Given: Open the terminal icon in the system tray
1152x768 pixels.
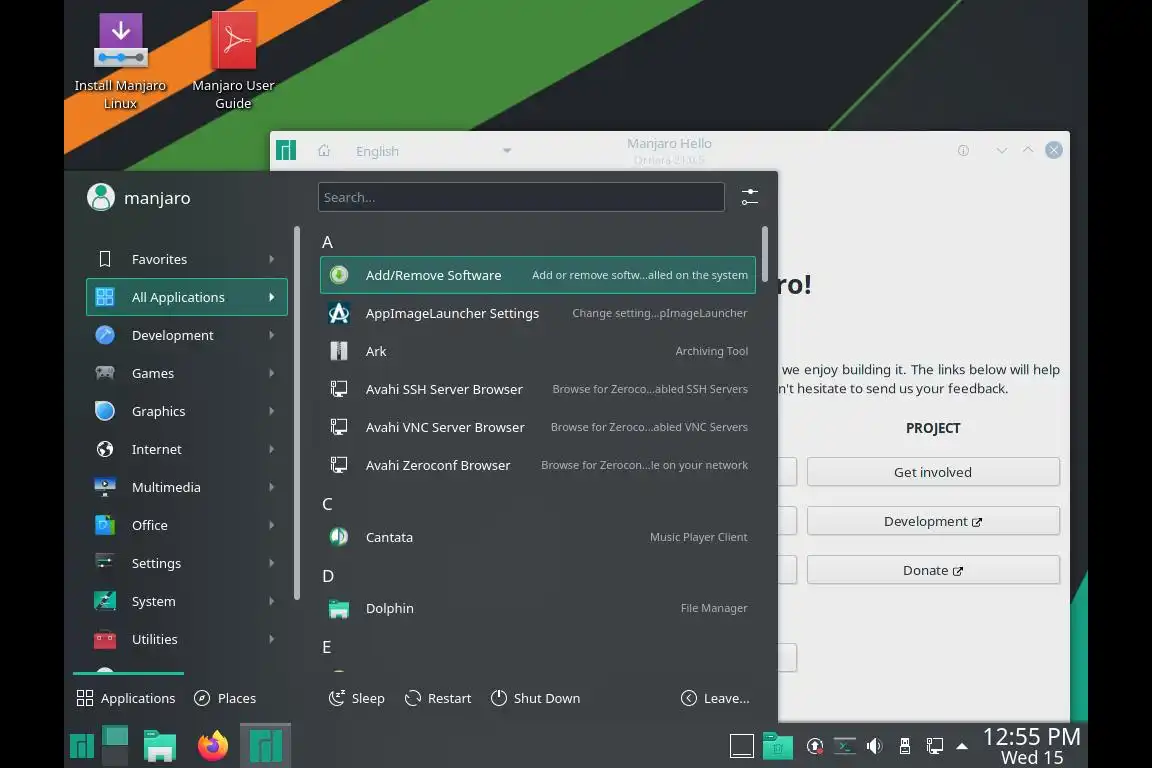Looking at the screenshot, I should click(845, 747).
